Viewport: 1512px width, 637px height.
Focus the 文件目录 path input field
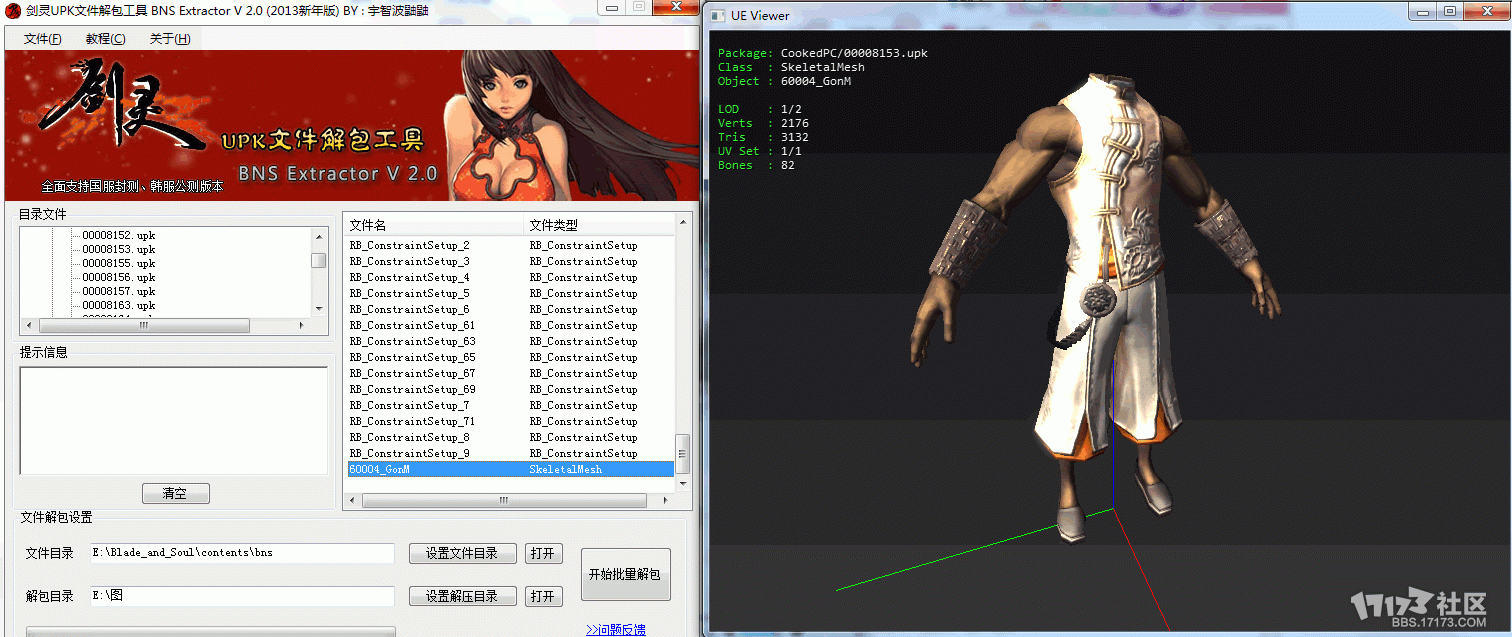coord(241,553)
